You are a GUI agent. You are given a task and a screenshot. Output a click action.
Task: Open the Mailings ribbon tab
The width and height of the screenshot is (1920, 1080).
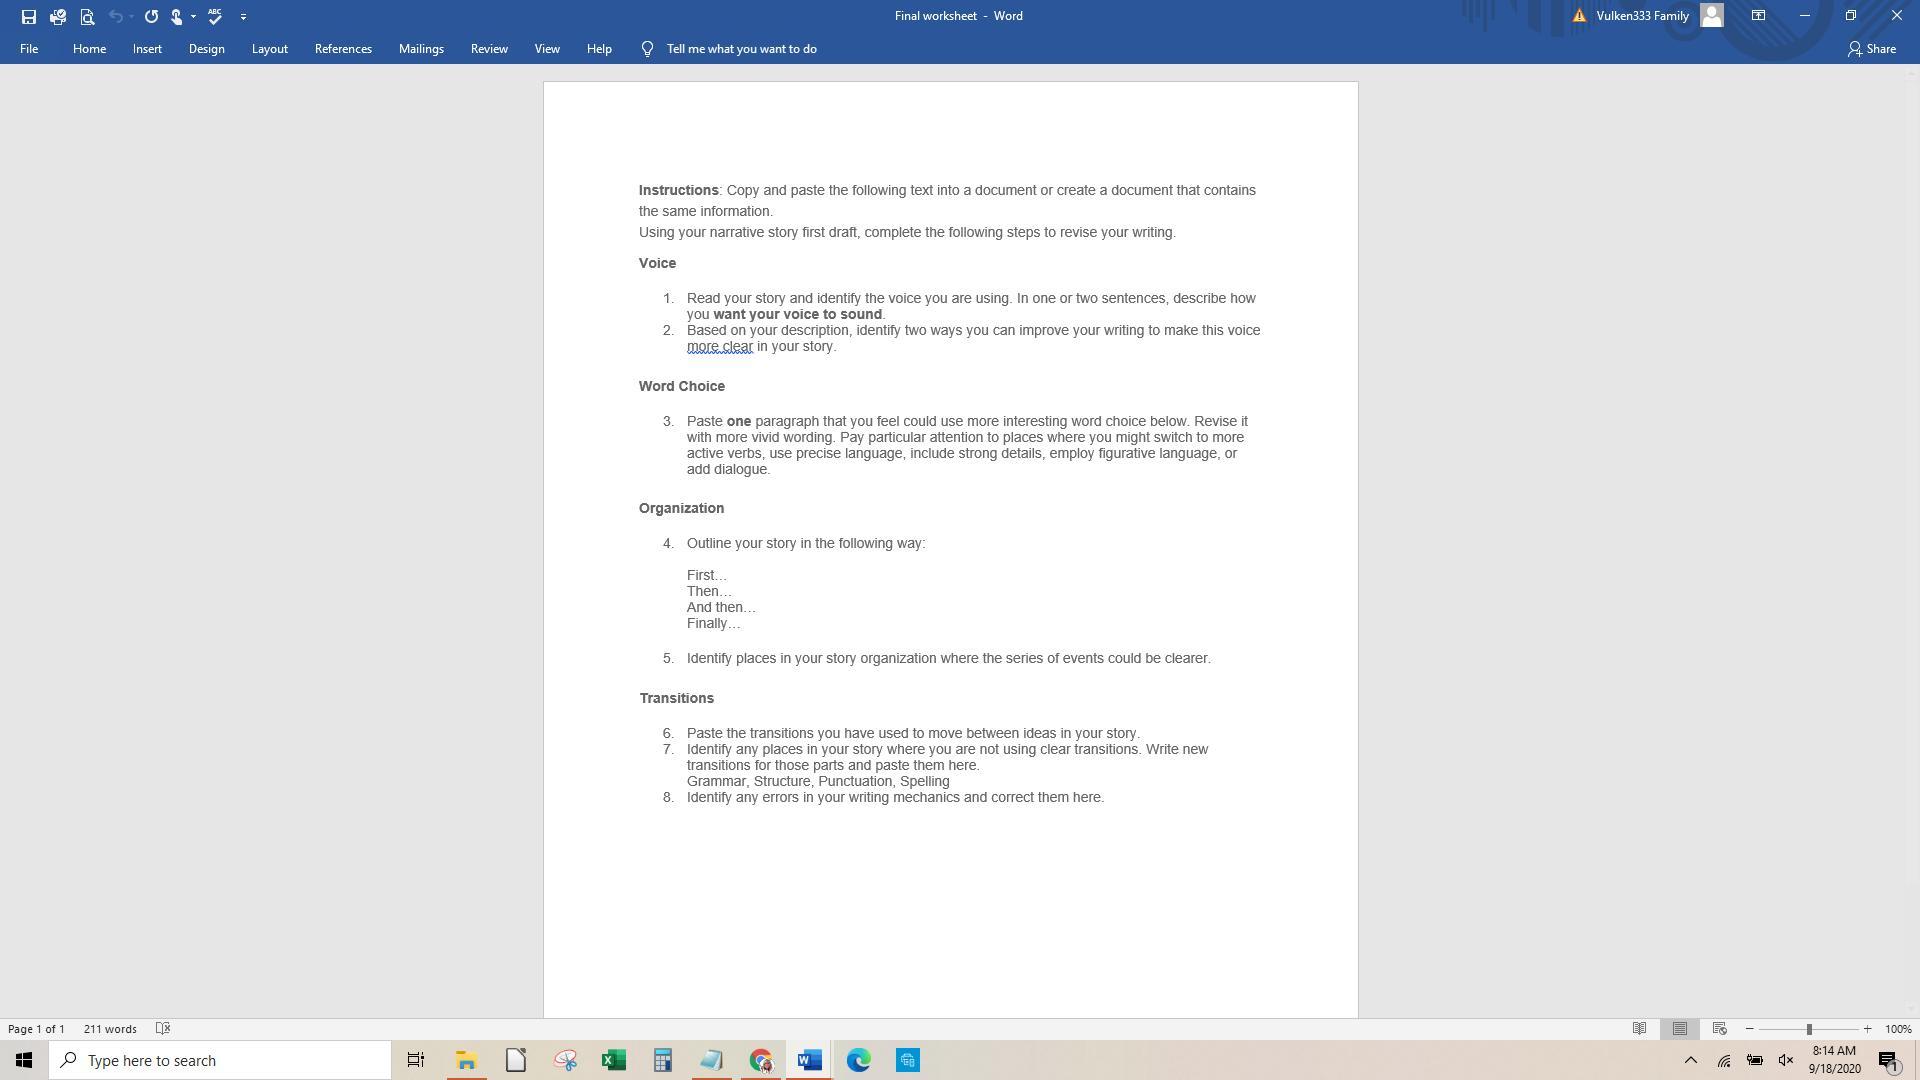(421, 48)
